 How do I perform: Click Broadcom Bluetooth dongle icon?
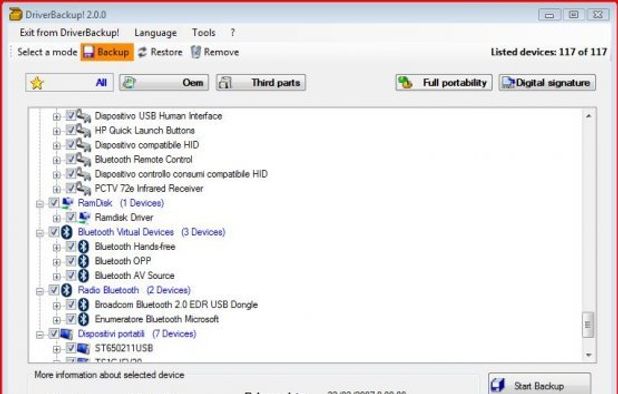click(x=83, y=305)
